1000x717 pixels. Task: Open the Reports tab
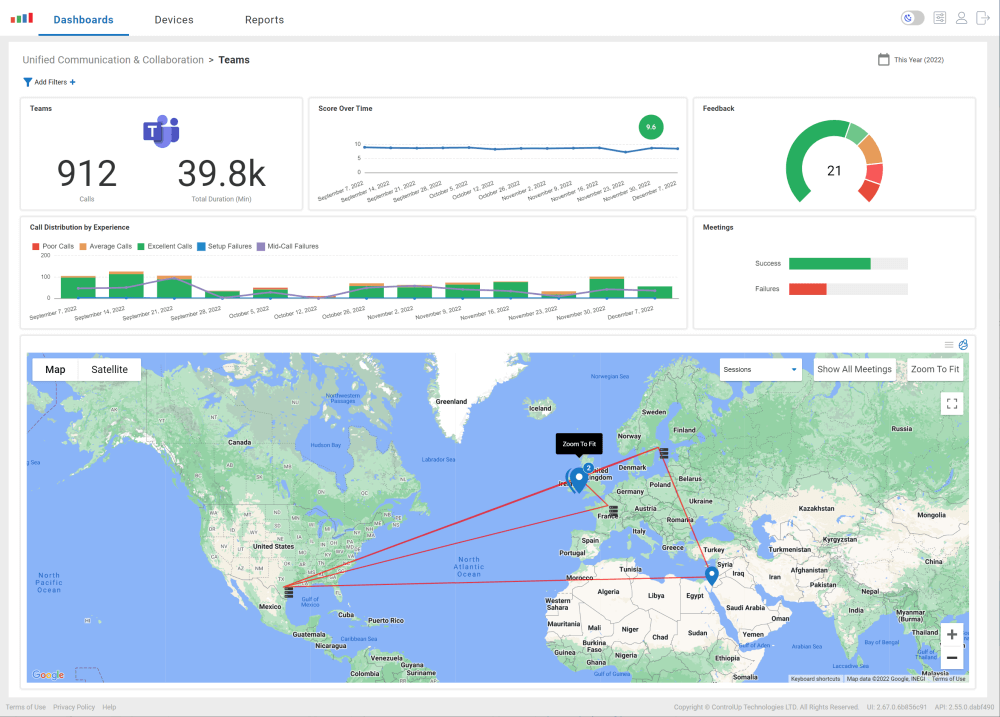(264, 19)
